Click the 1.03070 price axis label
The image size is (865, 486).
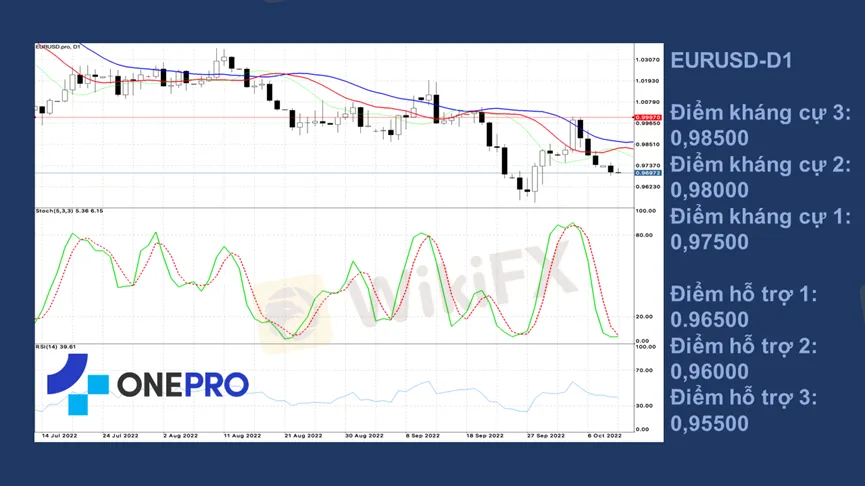pos(648,60)
